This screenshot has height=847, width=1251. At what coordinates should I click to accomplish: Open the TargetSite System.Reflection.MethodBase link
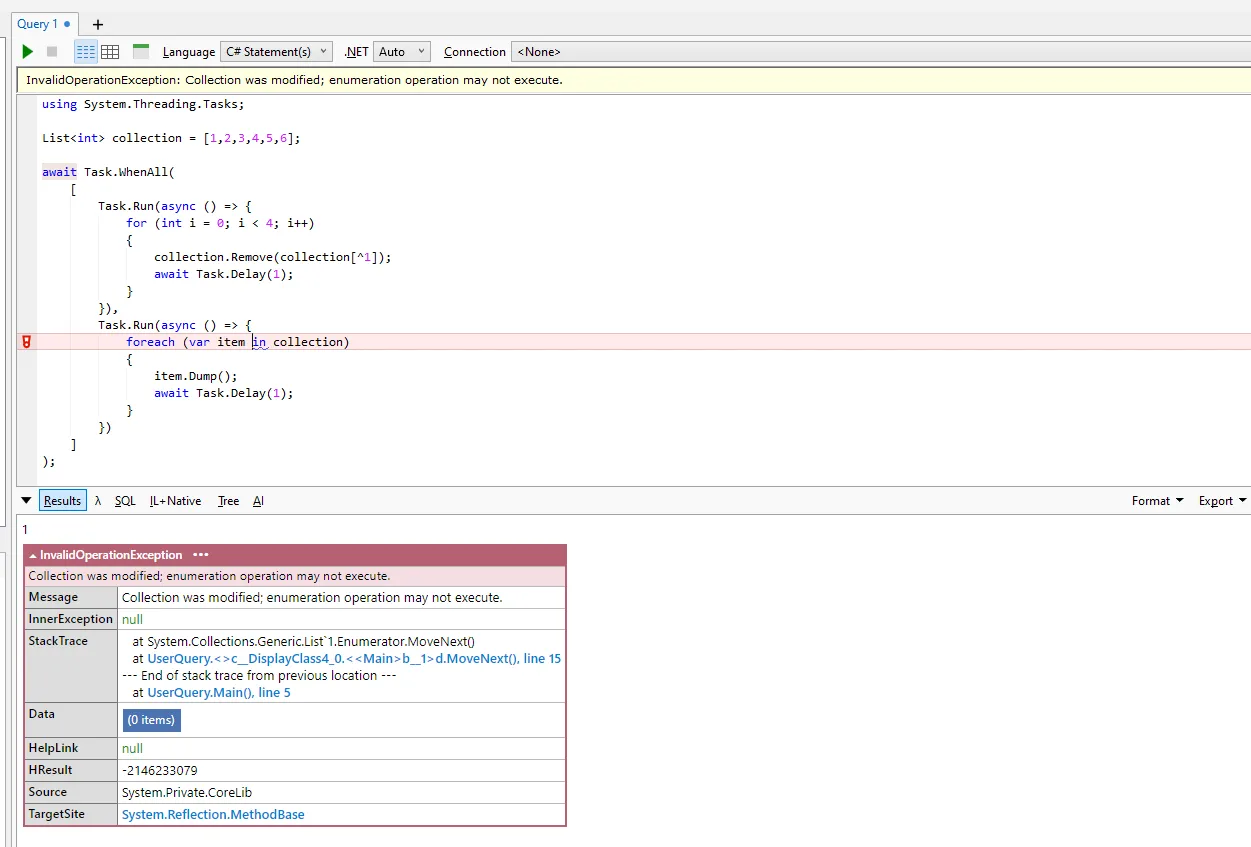213,814
